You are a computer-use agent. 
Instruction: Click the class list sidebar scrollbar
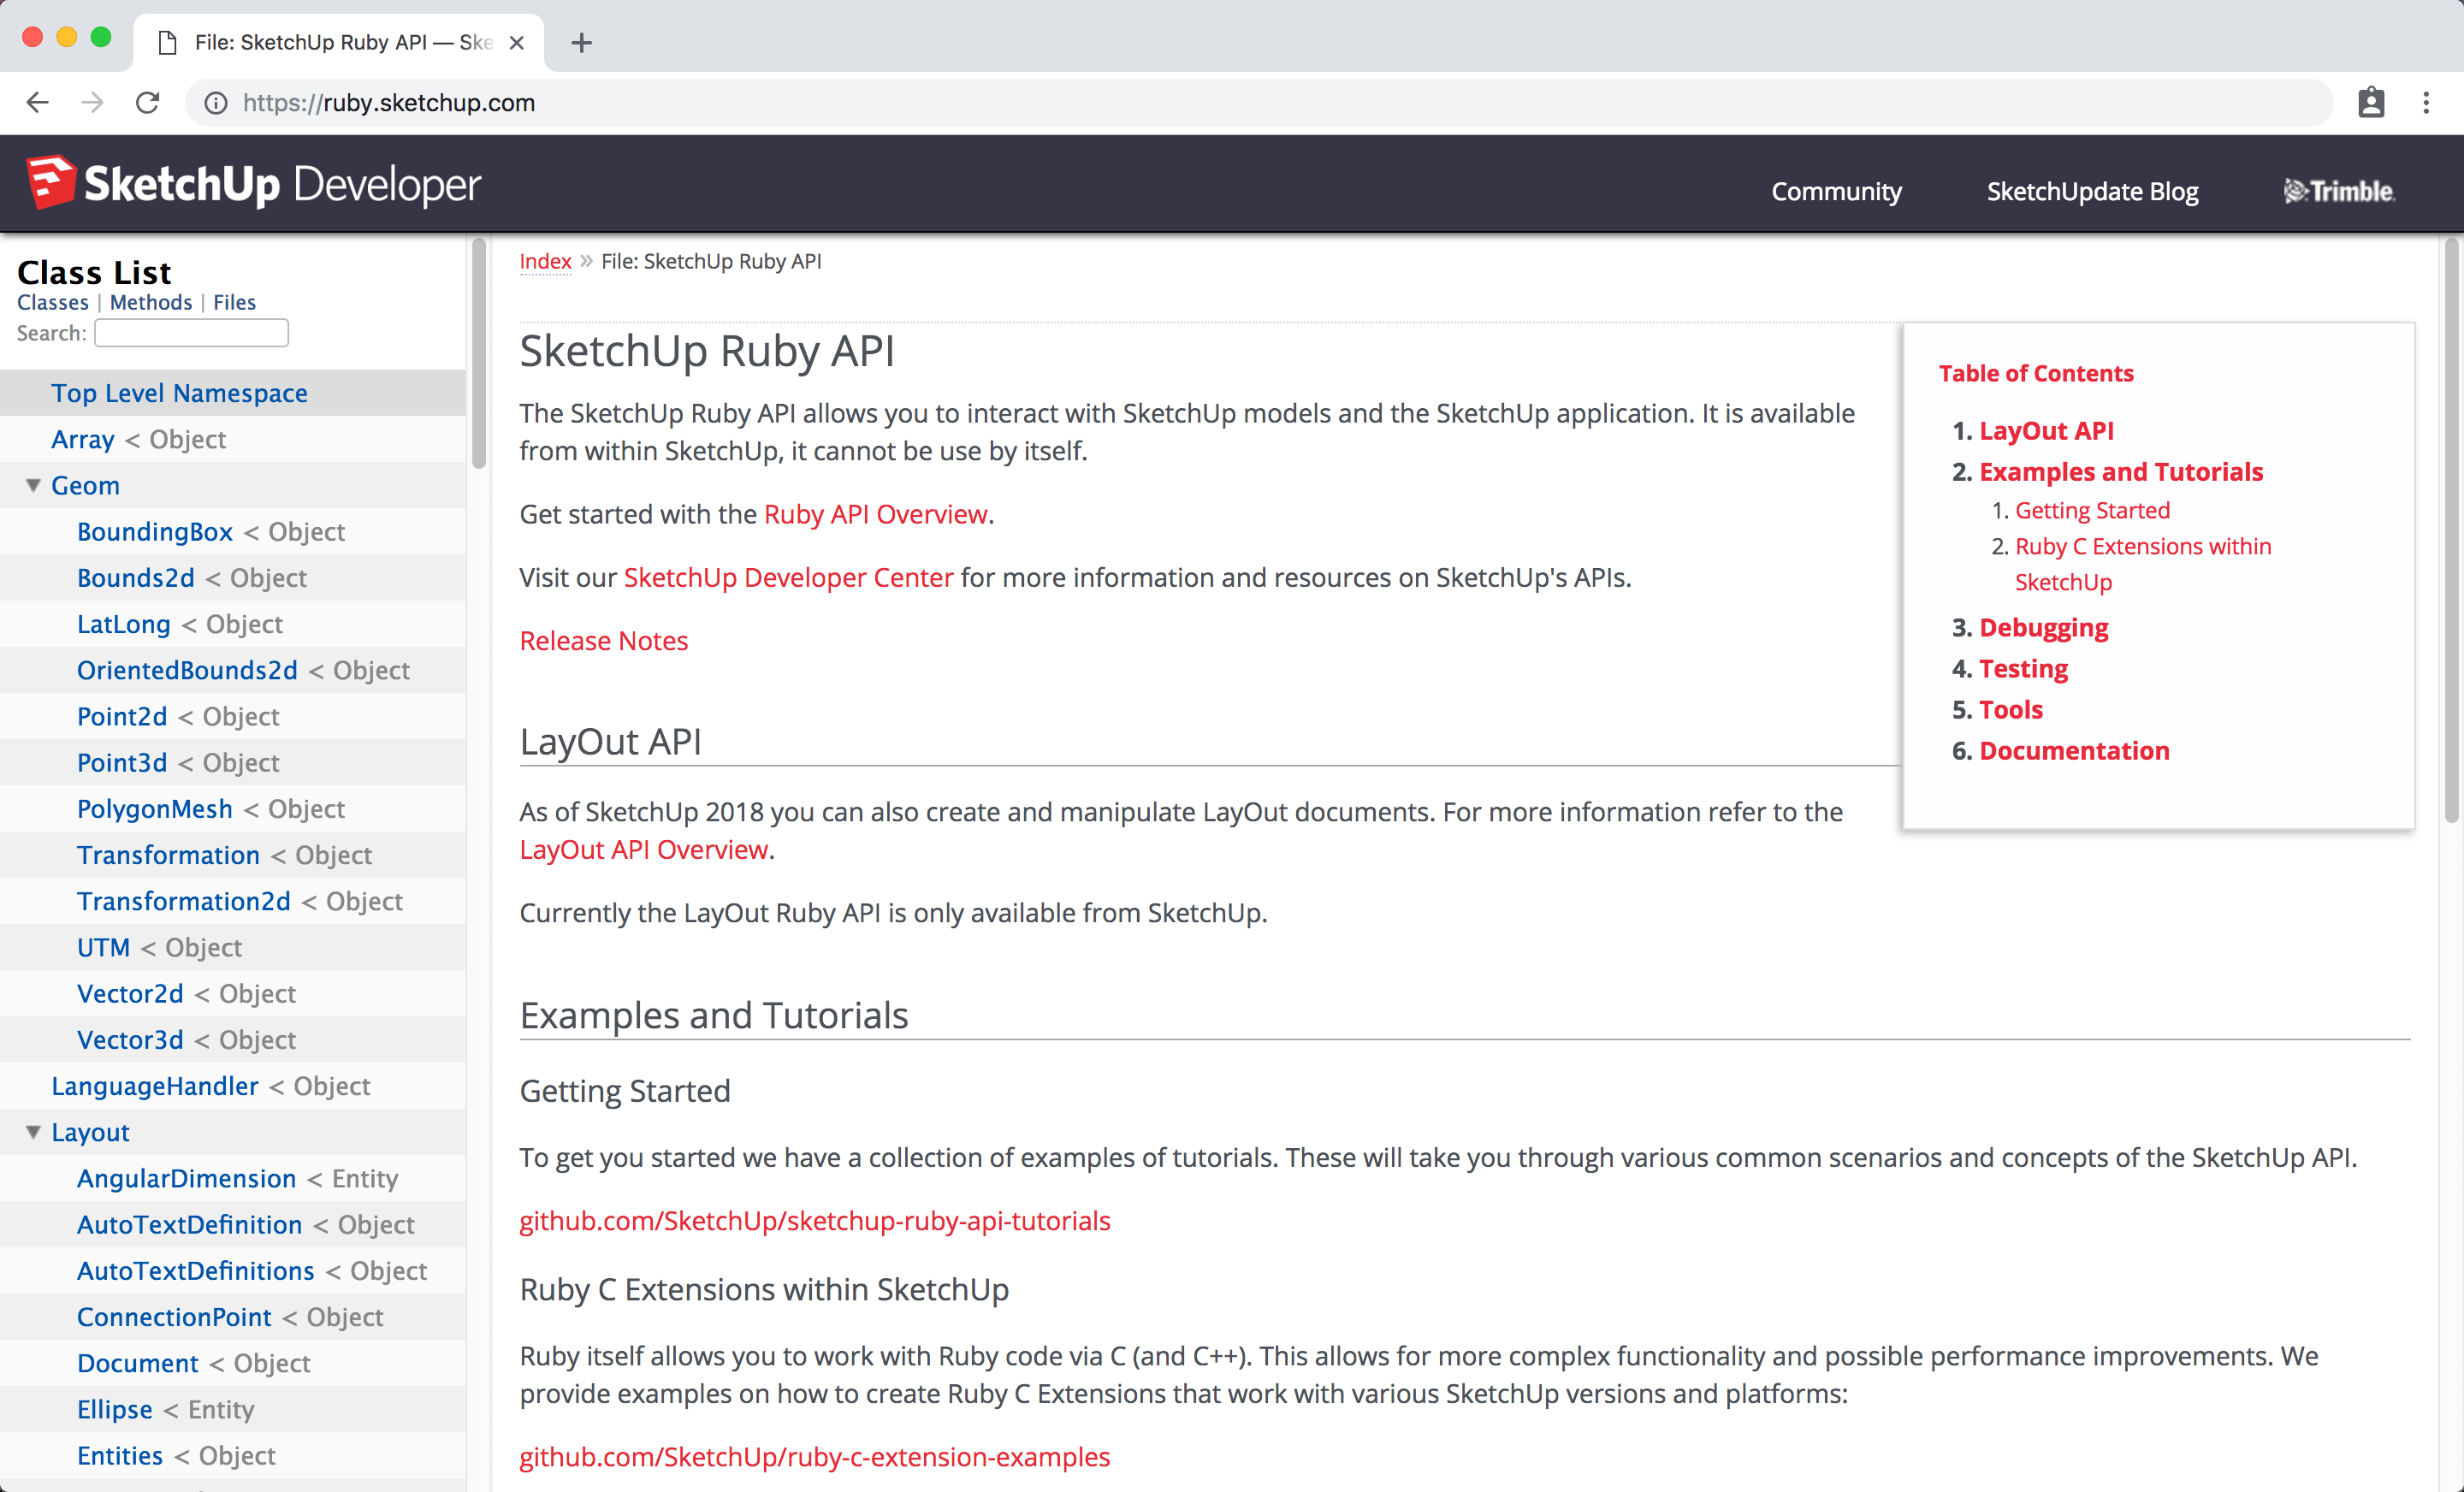click(479, 353)
